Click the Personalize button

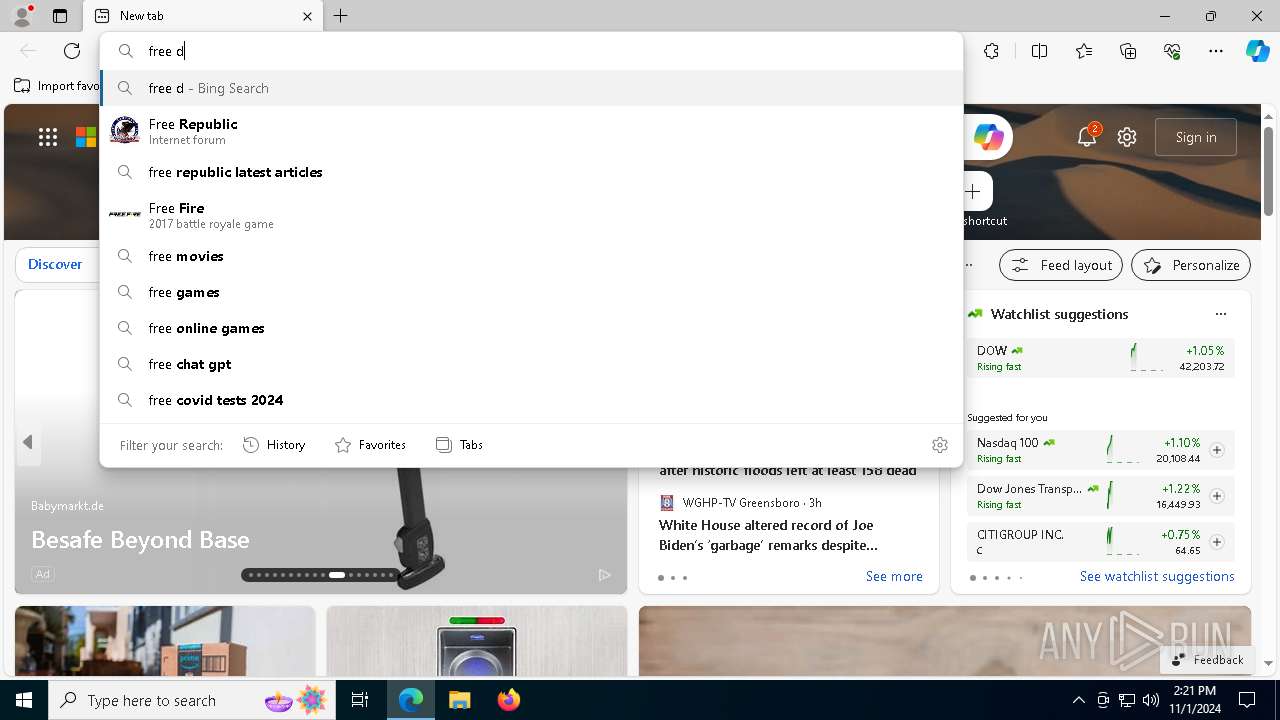(1191, 265)
